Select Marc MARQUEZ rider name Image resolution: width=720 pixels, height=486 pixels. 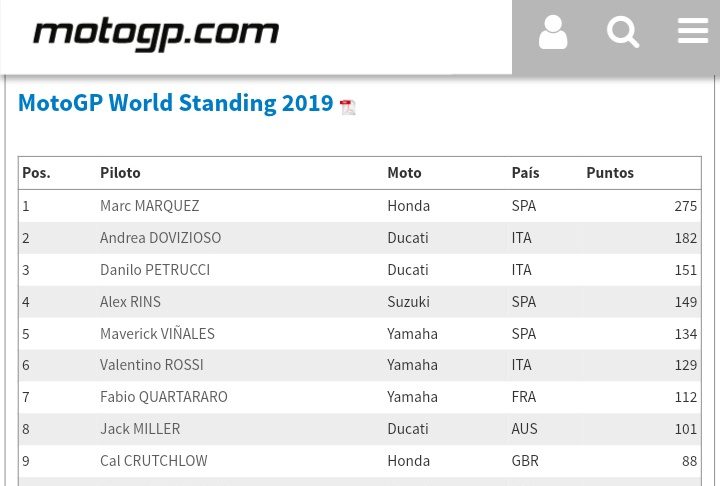149,206
